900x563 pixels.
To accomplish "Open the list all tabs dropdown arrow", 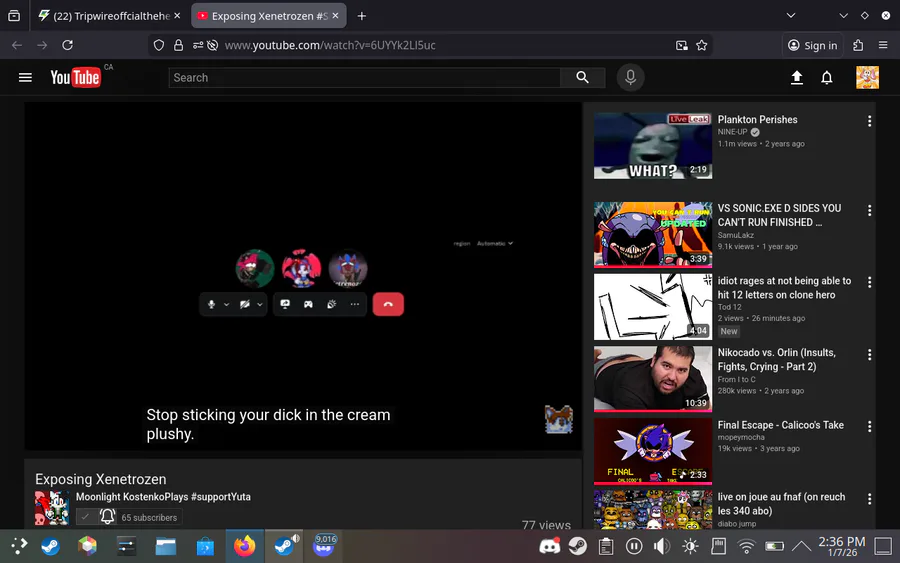I will point(790,15).
